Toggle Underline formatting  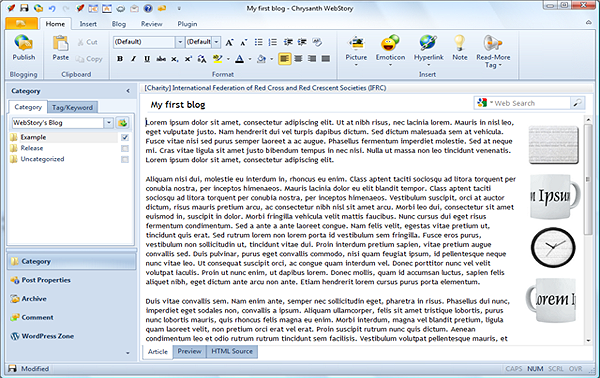147,59
